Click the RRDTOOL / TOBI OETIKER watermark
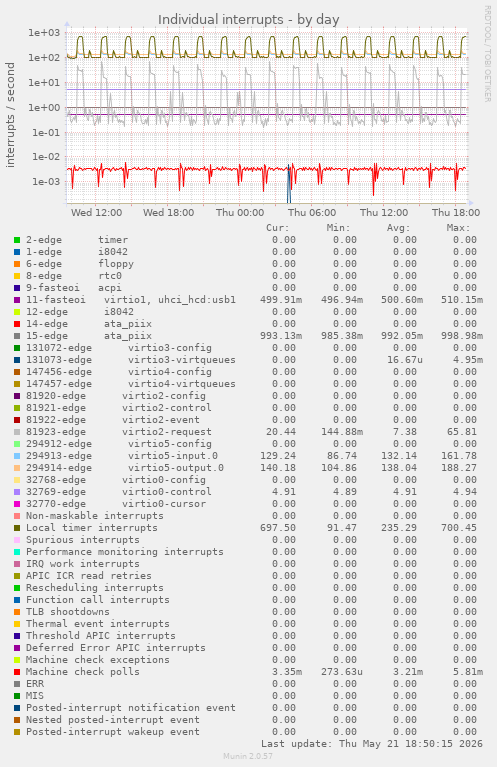The image size is (497, 767). click(x=488, y=54)
